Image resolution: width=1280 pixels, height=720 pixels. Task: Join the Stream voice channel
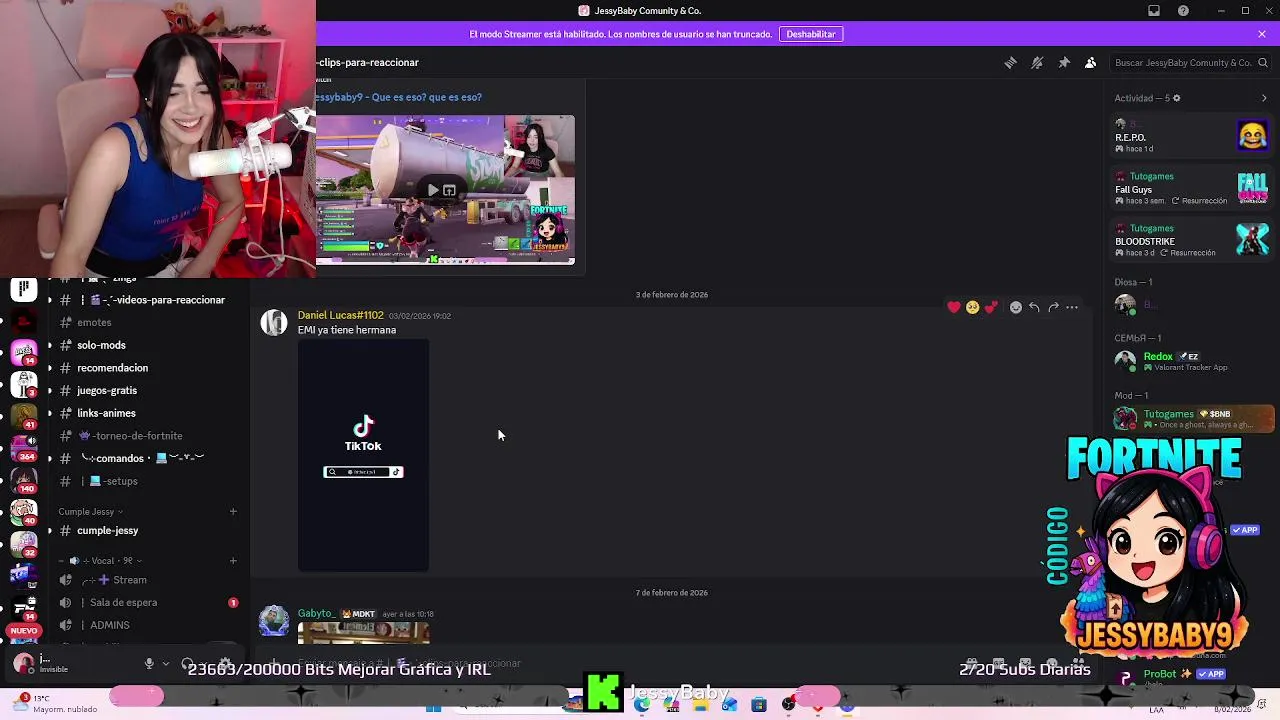146,580
